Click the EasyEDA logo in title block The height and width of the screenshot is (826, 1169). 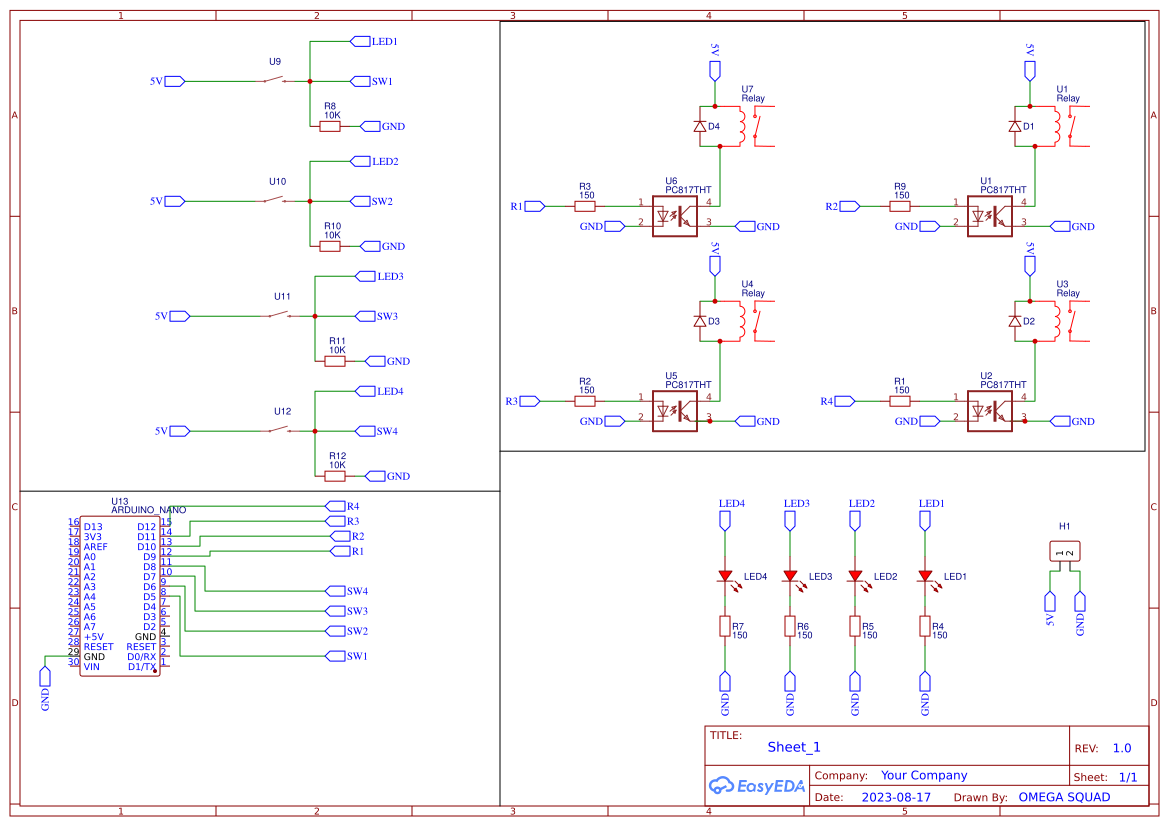756,786
